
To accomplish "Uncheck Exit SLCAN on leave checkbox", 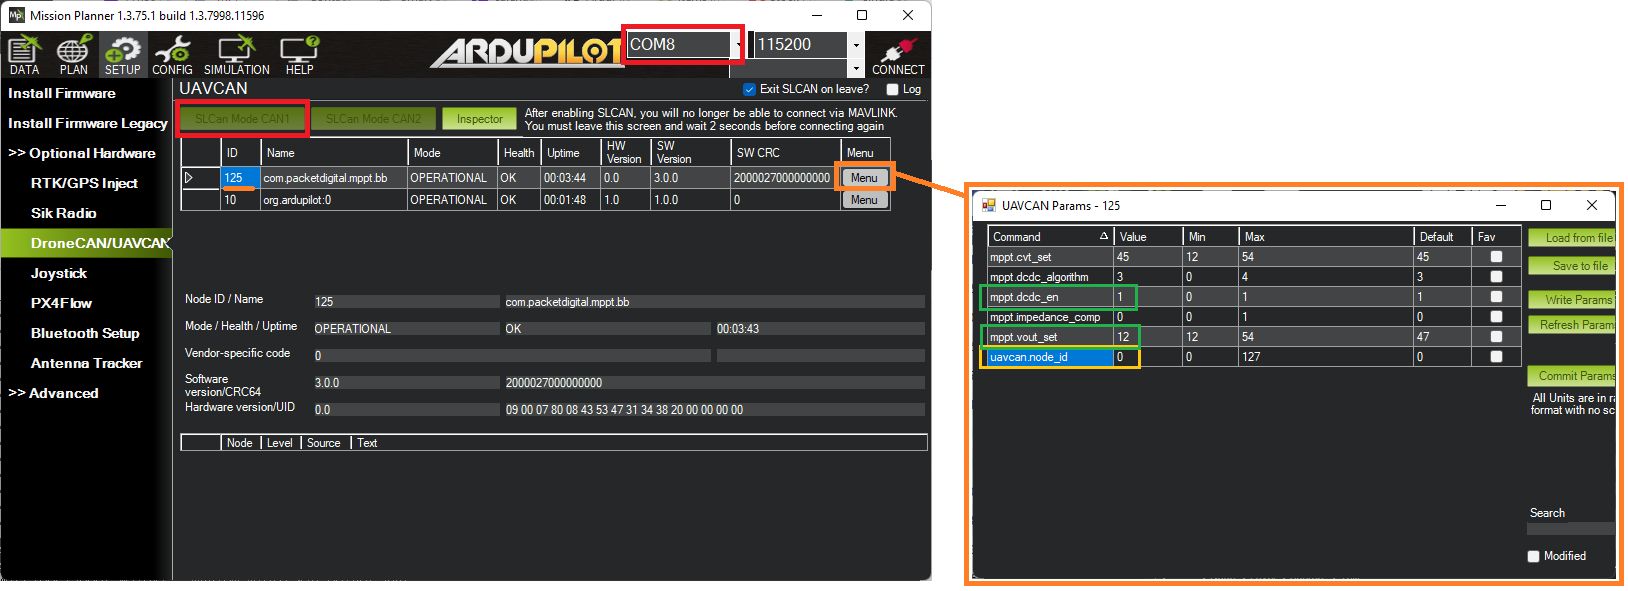I will (749, 89).
